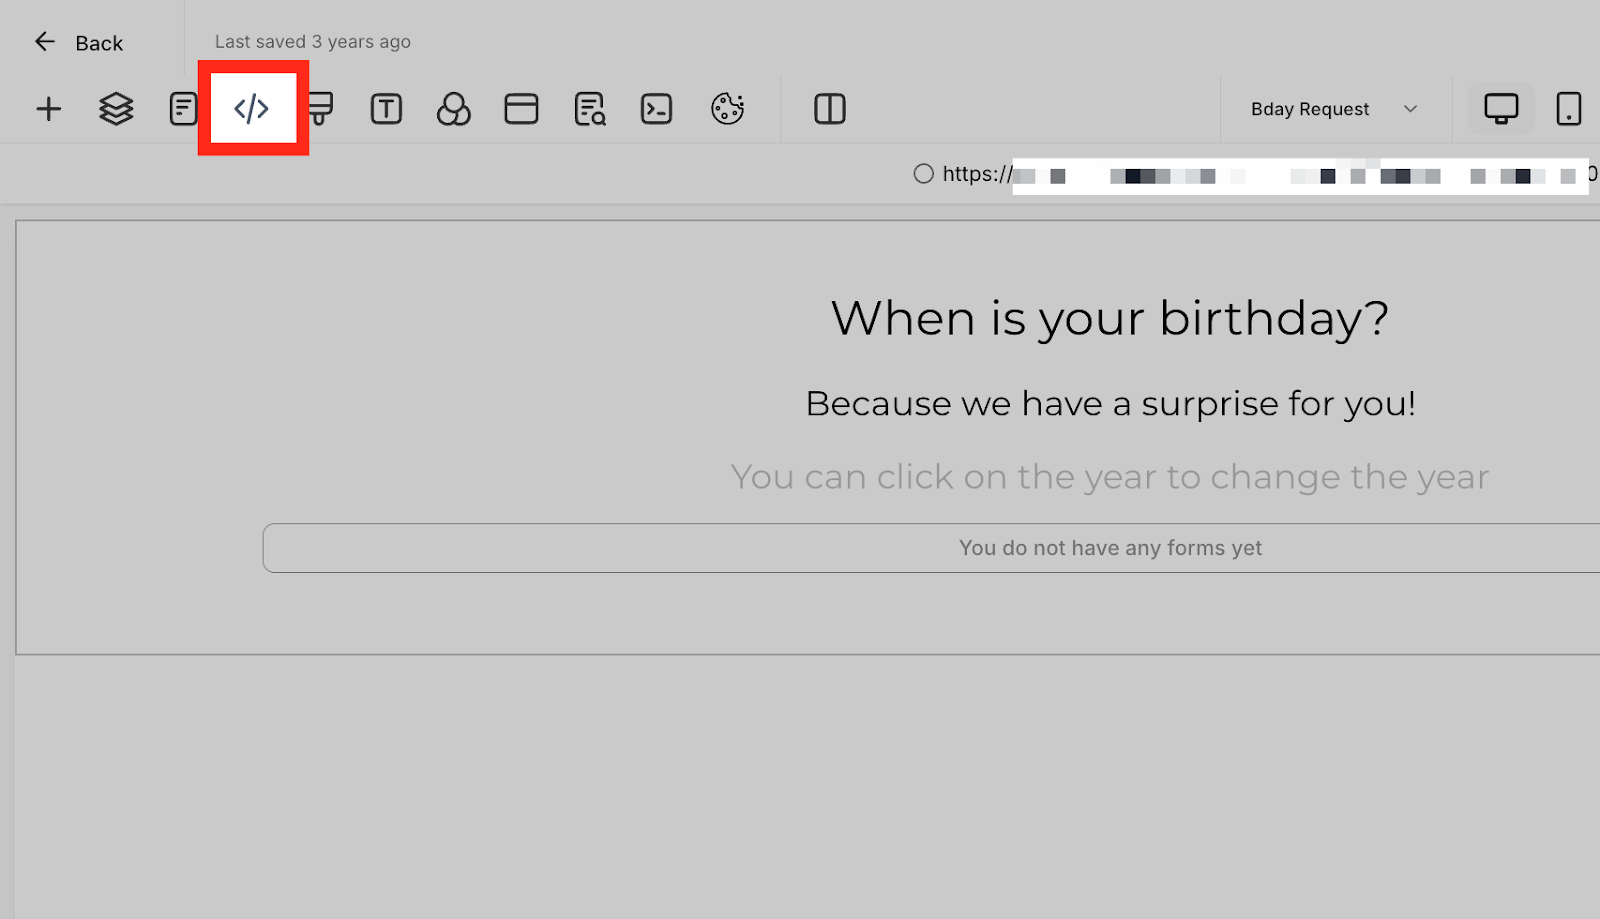Open the Layers stack icon

116,109
